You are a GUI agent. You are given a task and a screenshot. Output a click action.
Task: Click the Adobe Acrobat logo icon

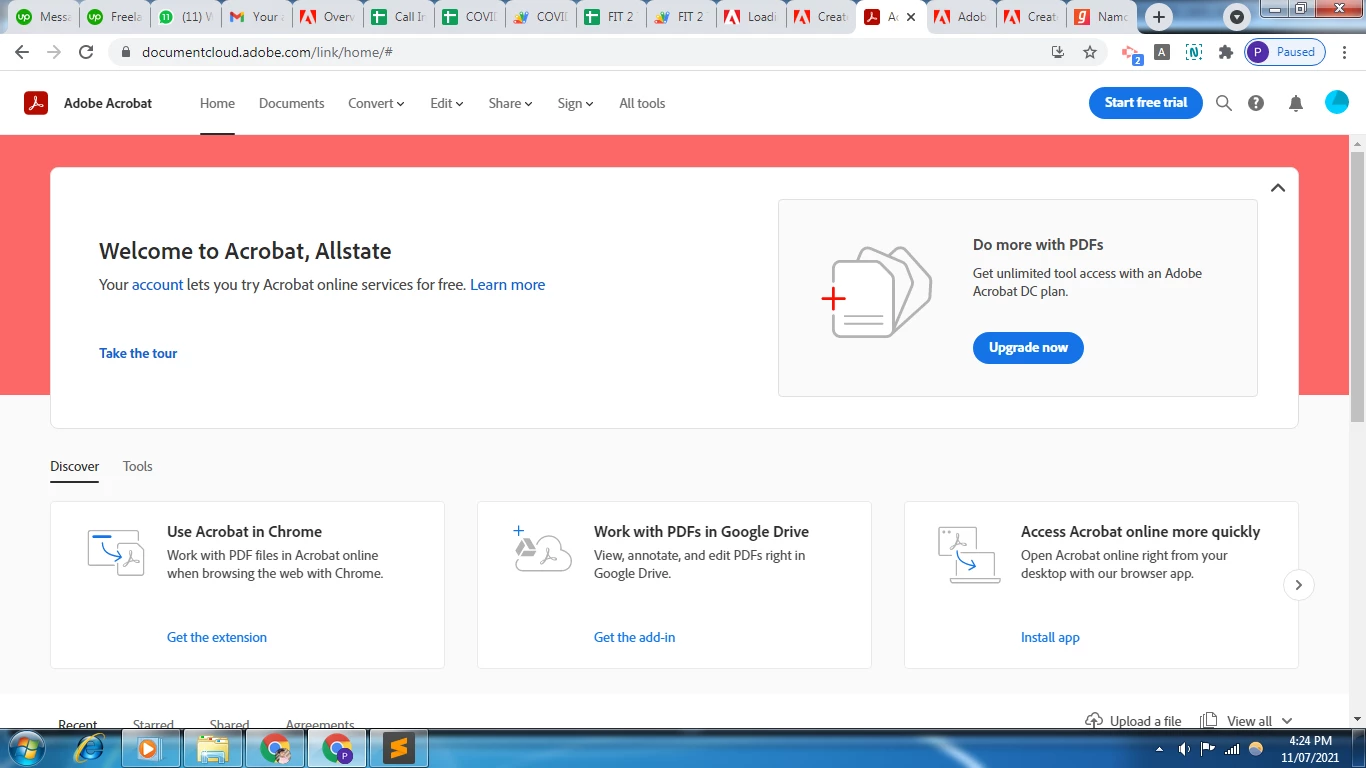click(x=36, y=103)
